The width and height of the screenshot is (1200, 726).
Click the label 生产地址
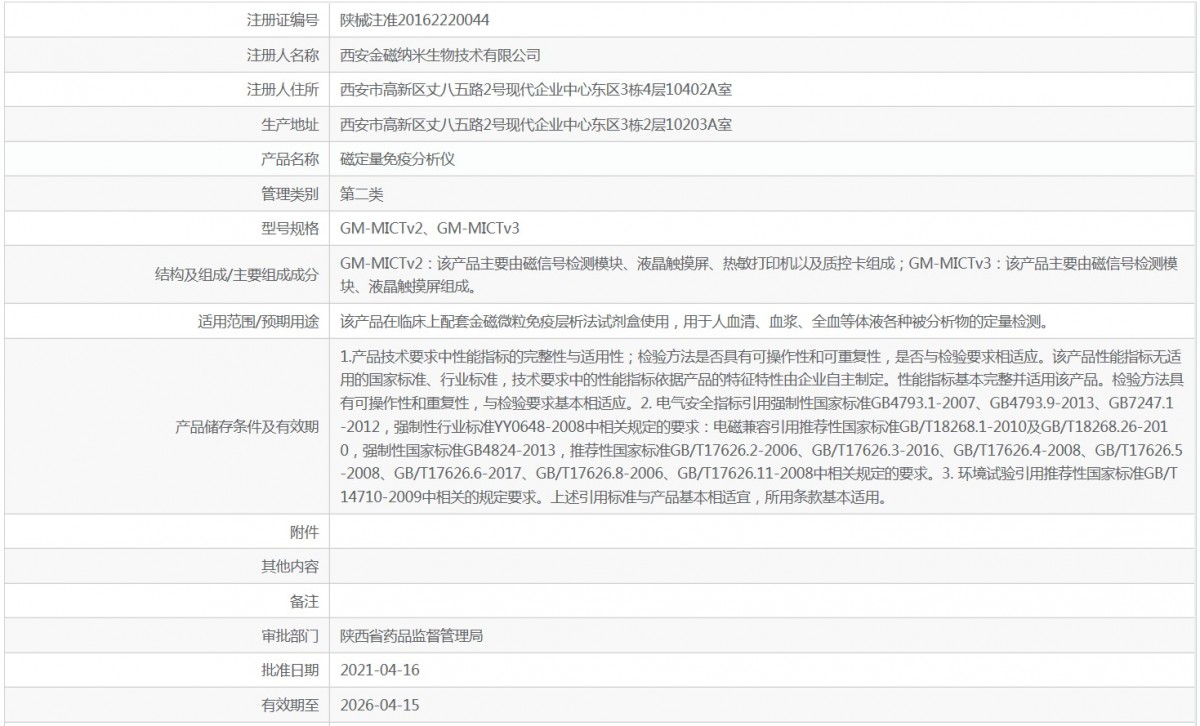(x=290, y=125)
